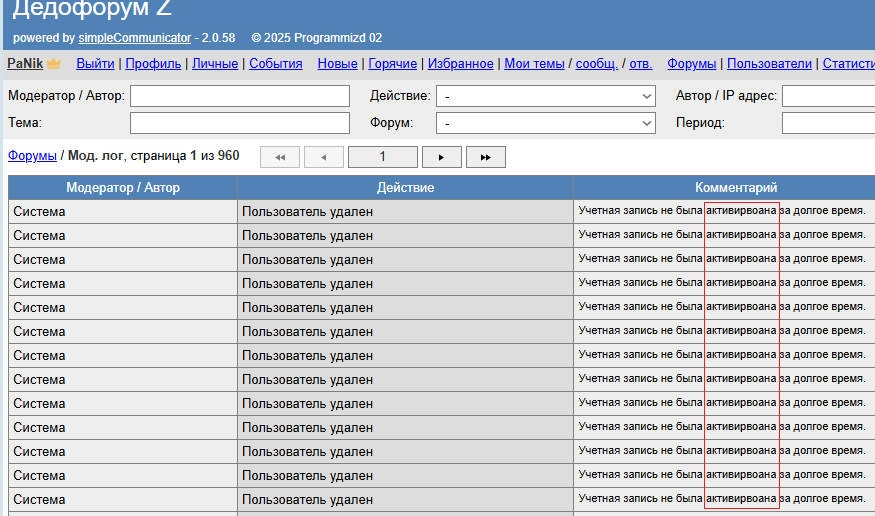Screen dimensions: 875x516
Task: Focus the Модератор / Автор input field
Action: coord(239,96)
